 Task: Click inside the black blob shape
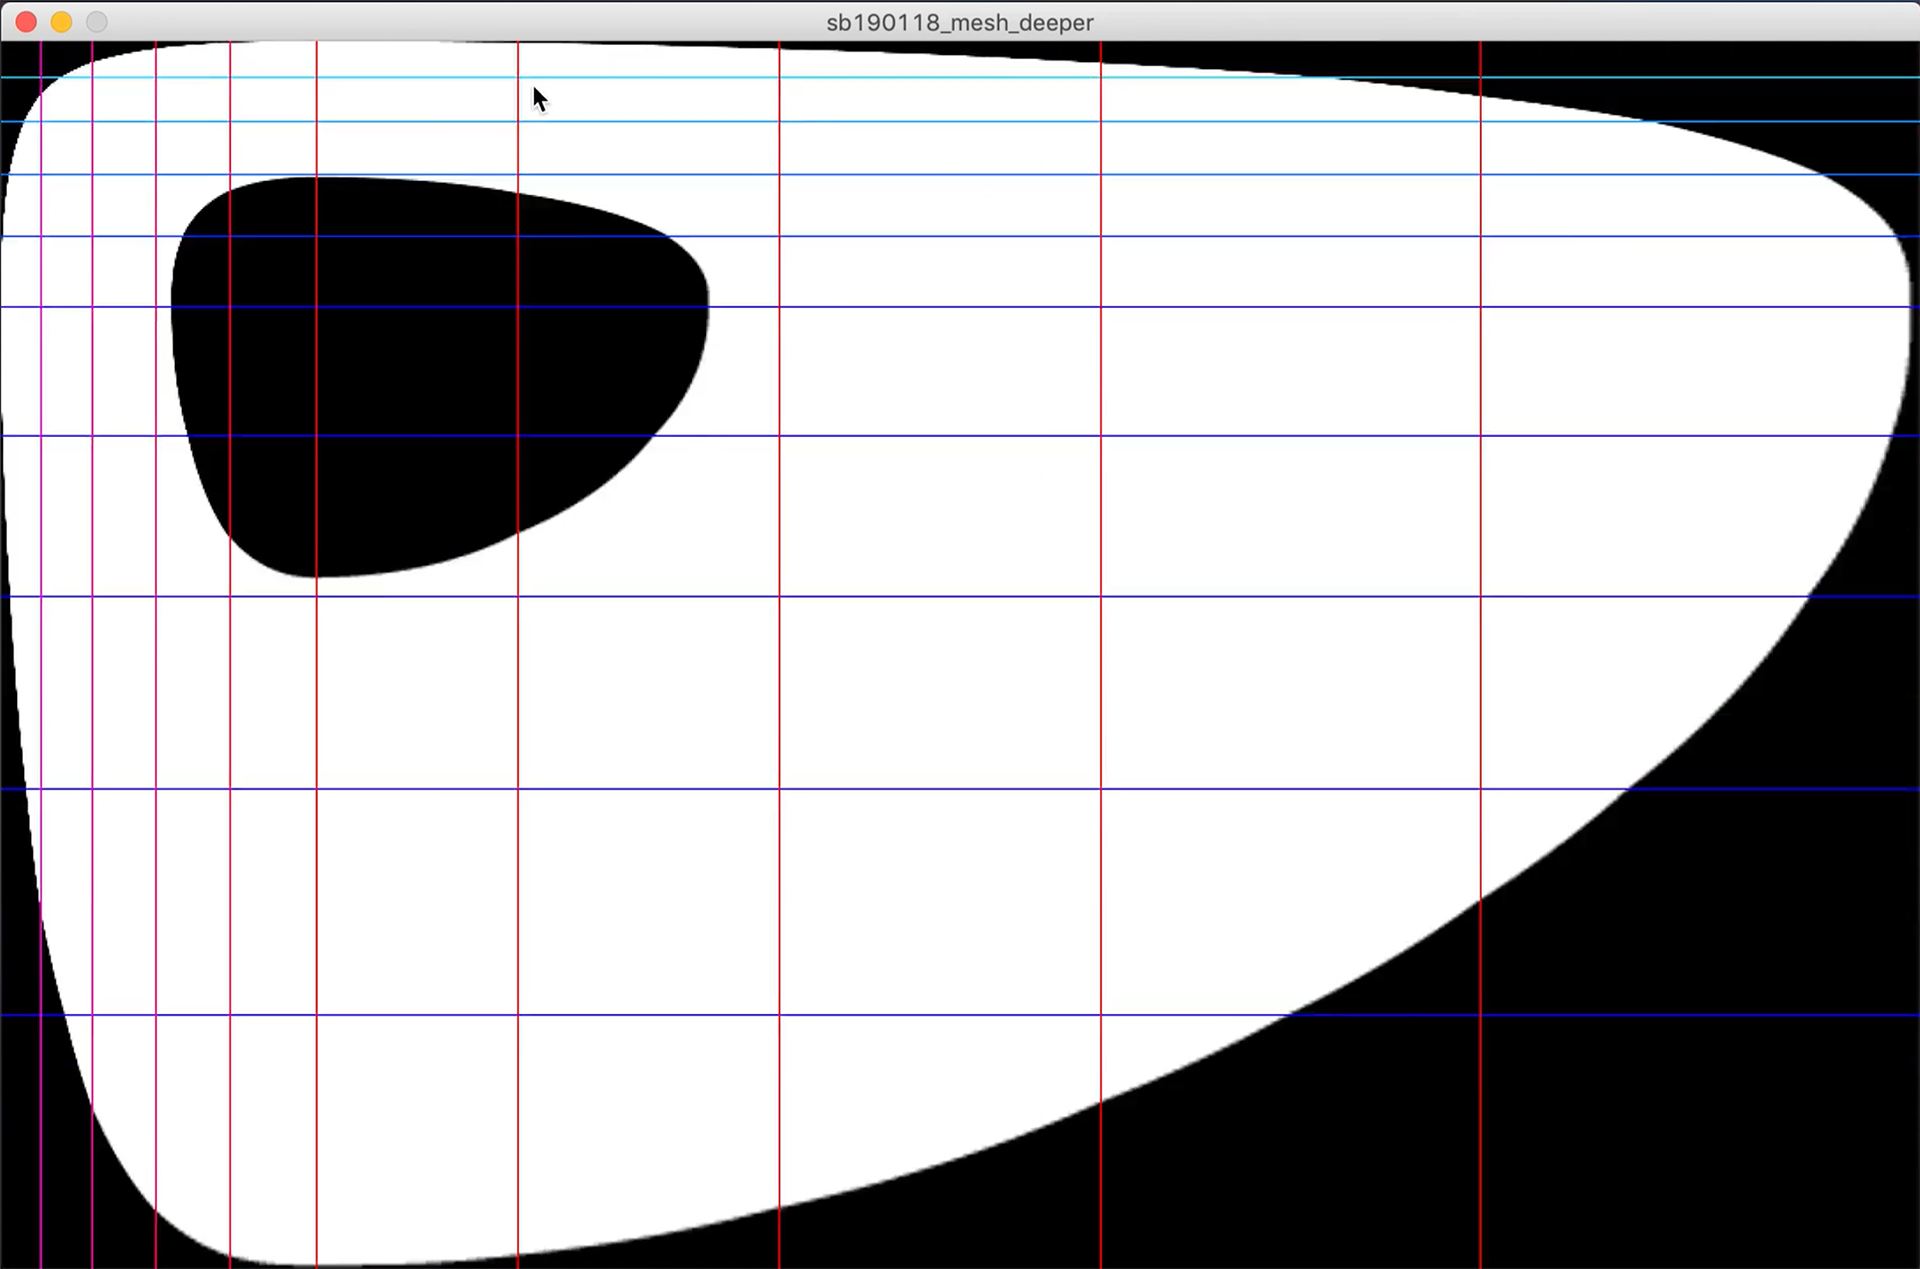point(420,370)
